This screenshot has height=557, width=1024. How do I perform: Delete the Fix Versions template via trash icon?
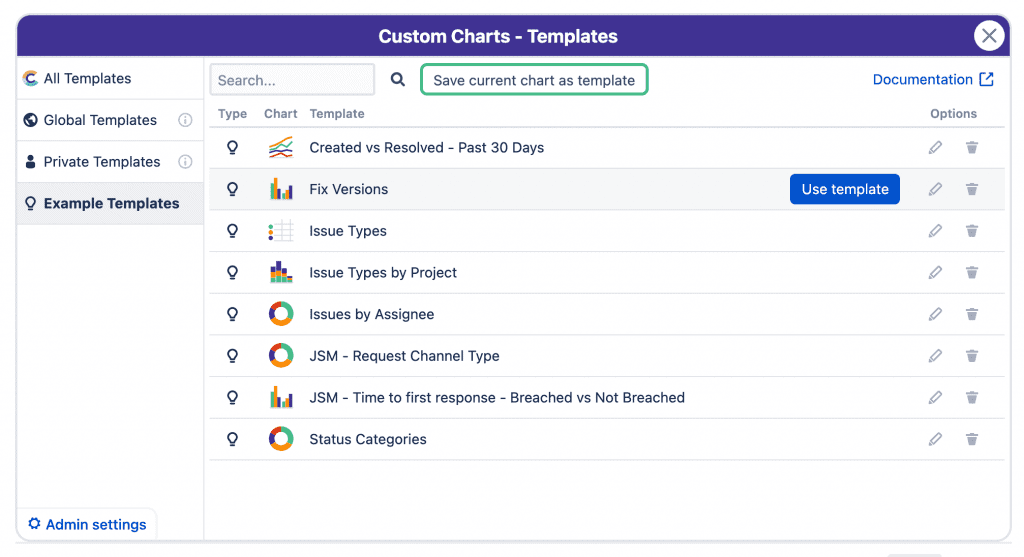coord(971,189)
